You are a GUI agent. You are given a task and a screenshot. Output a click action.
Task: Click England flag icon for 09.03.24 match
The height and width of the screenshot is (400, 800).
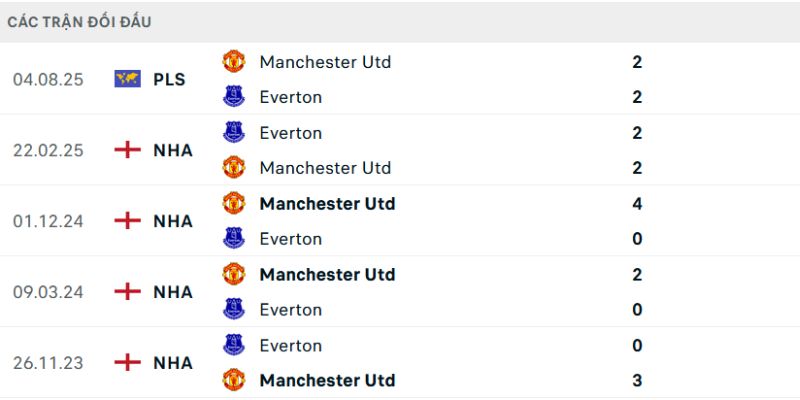click(127, 292)
